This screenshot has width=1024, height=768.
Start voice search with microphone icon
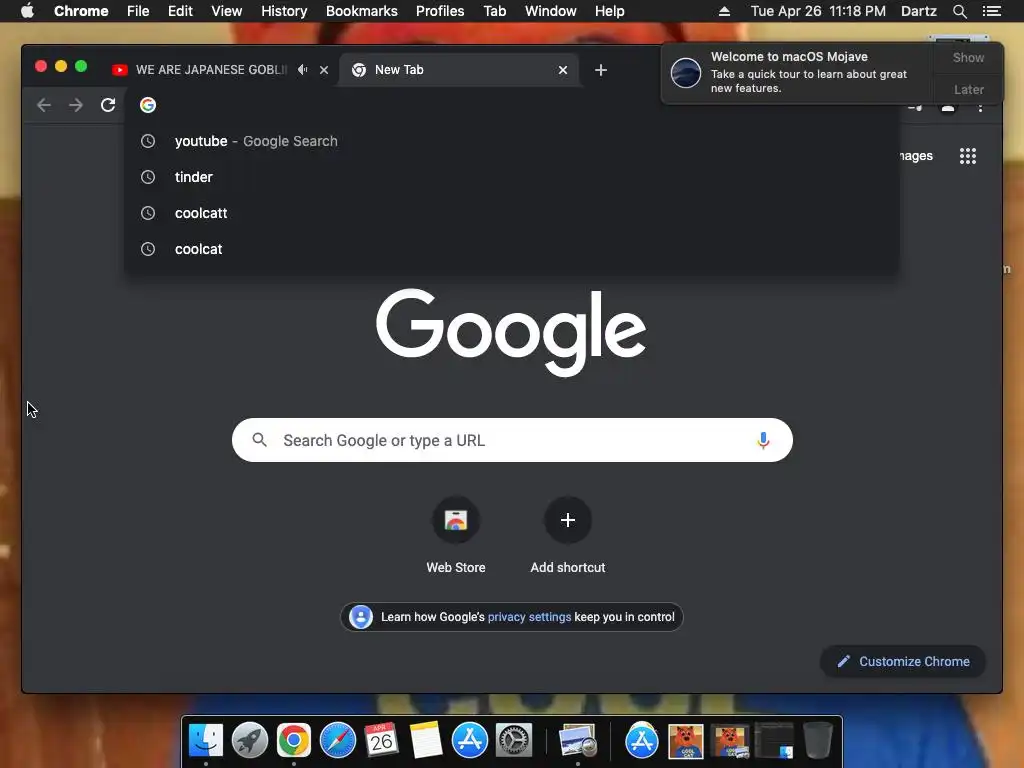(x=763, y=441)
